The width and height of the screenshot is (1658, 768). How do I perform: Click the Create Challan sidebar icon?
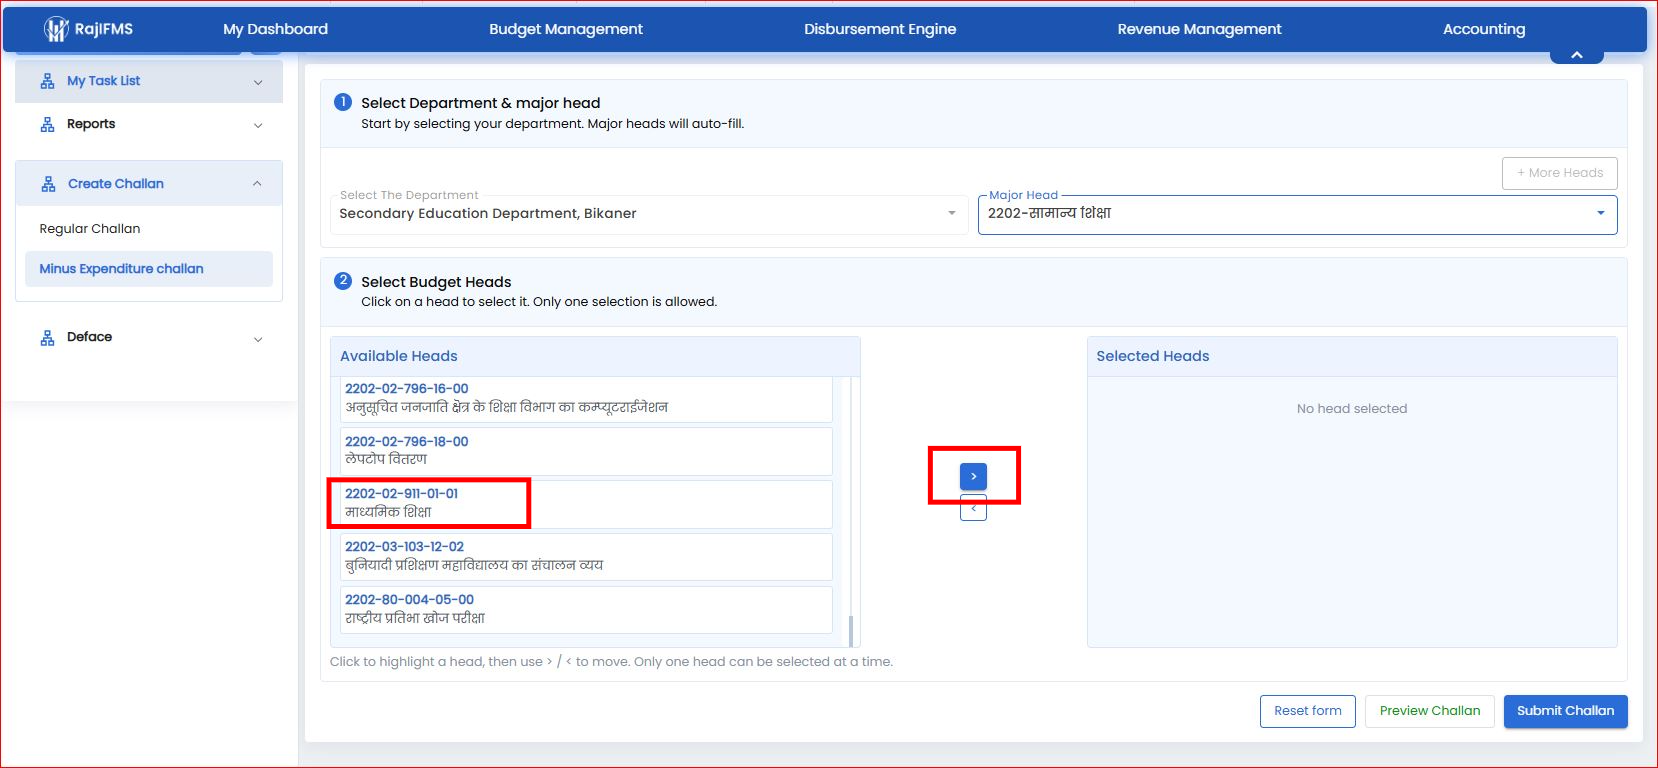48,184
